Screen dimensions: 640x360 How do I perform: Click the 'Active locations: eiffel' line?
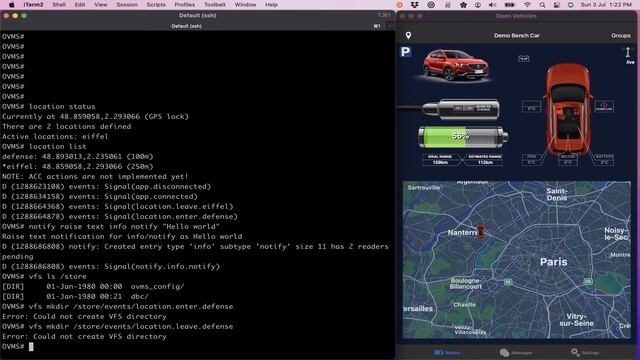pyautogui.click(x=55, y=136)
